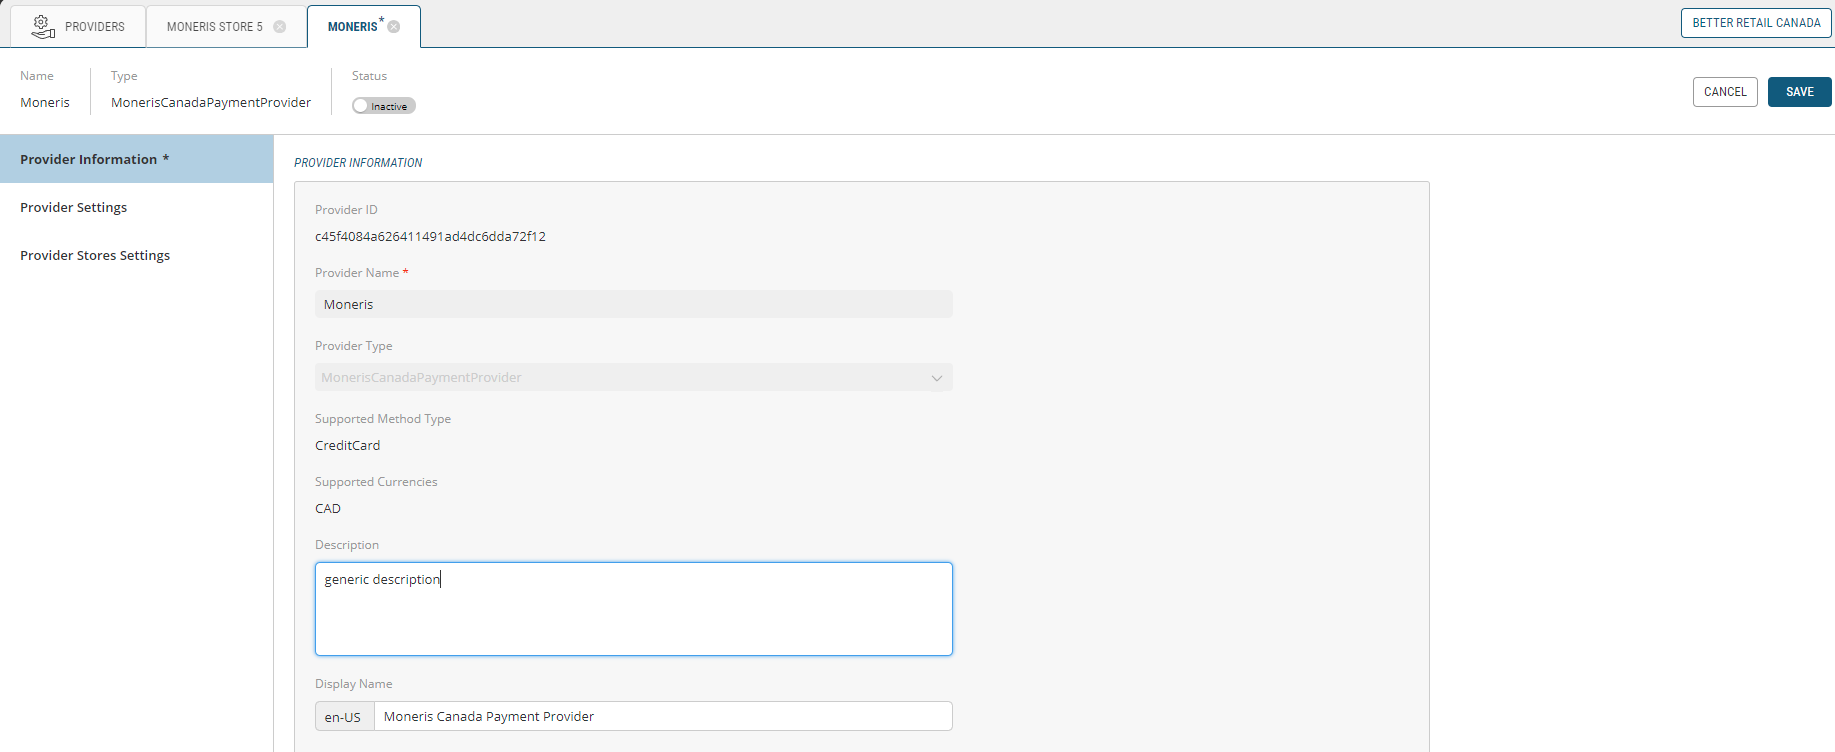Go to Provider Stores Settings
1835x752 pixels.
click(x=95, y=255)
